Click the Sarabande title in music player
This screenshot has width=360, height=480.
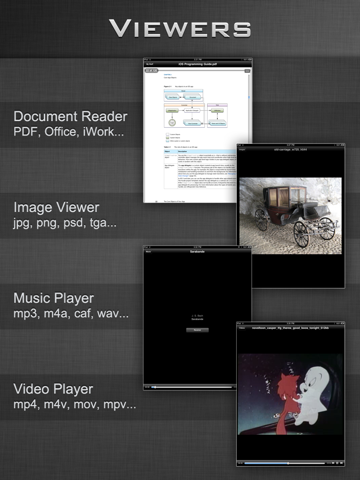[x=197, y=252]
